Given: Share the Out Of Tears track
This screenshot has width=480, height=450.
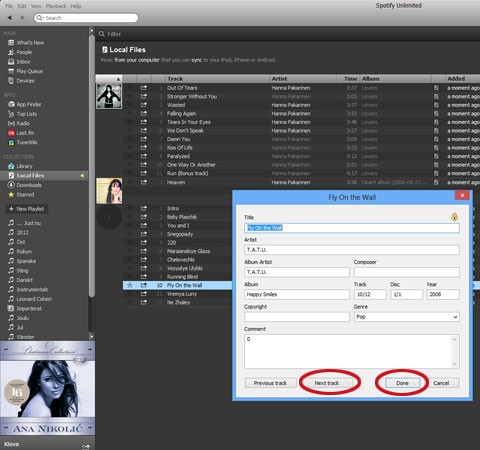Looking at the screenshot, I should coord(144,88).
